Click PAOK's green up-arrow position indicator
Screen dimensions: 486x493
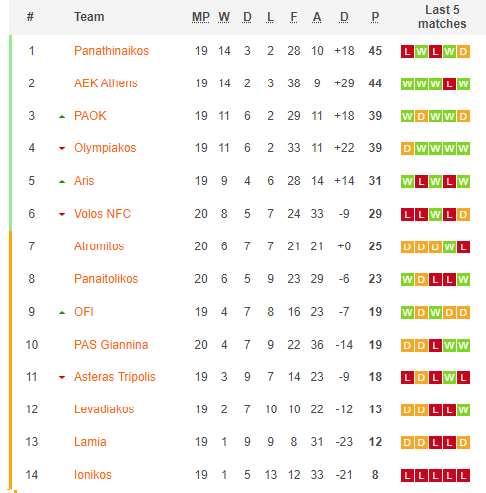[x=62, y=117]
